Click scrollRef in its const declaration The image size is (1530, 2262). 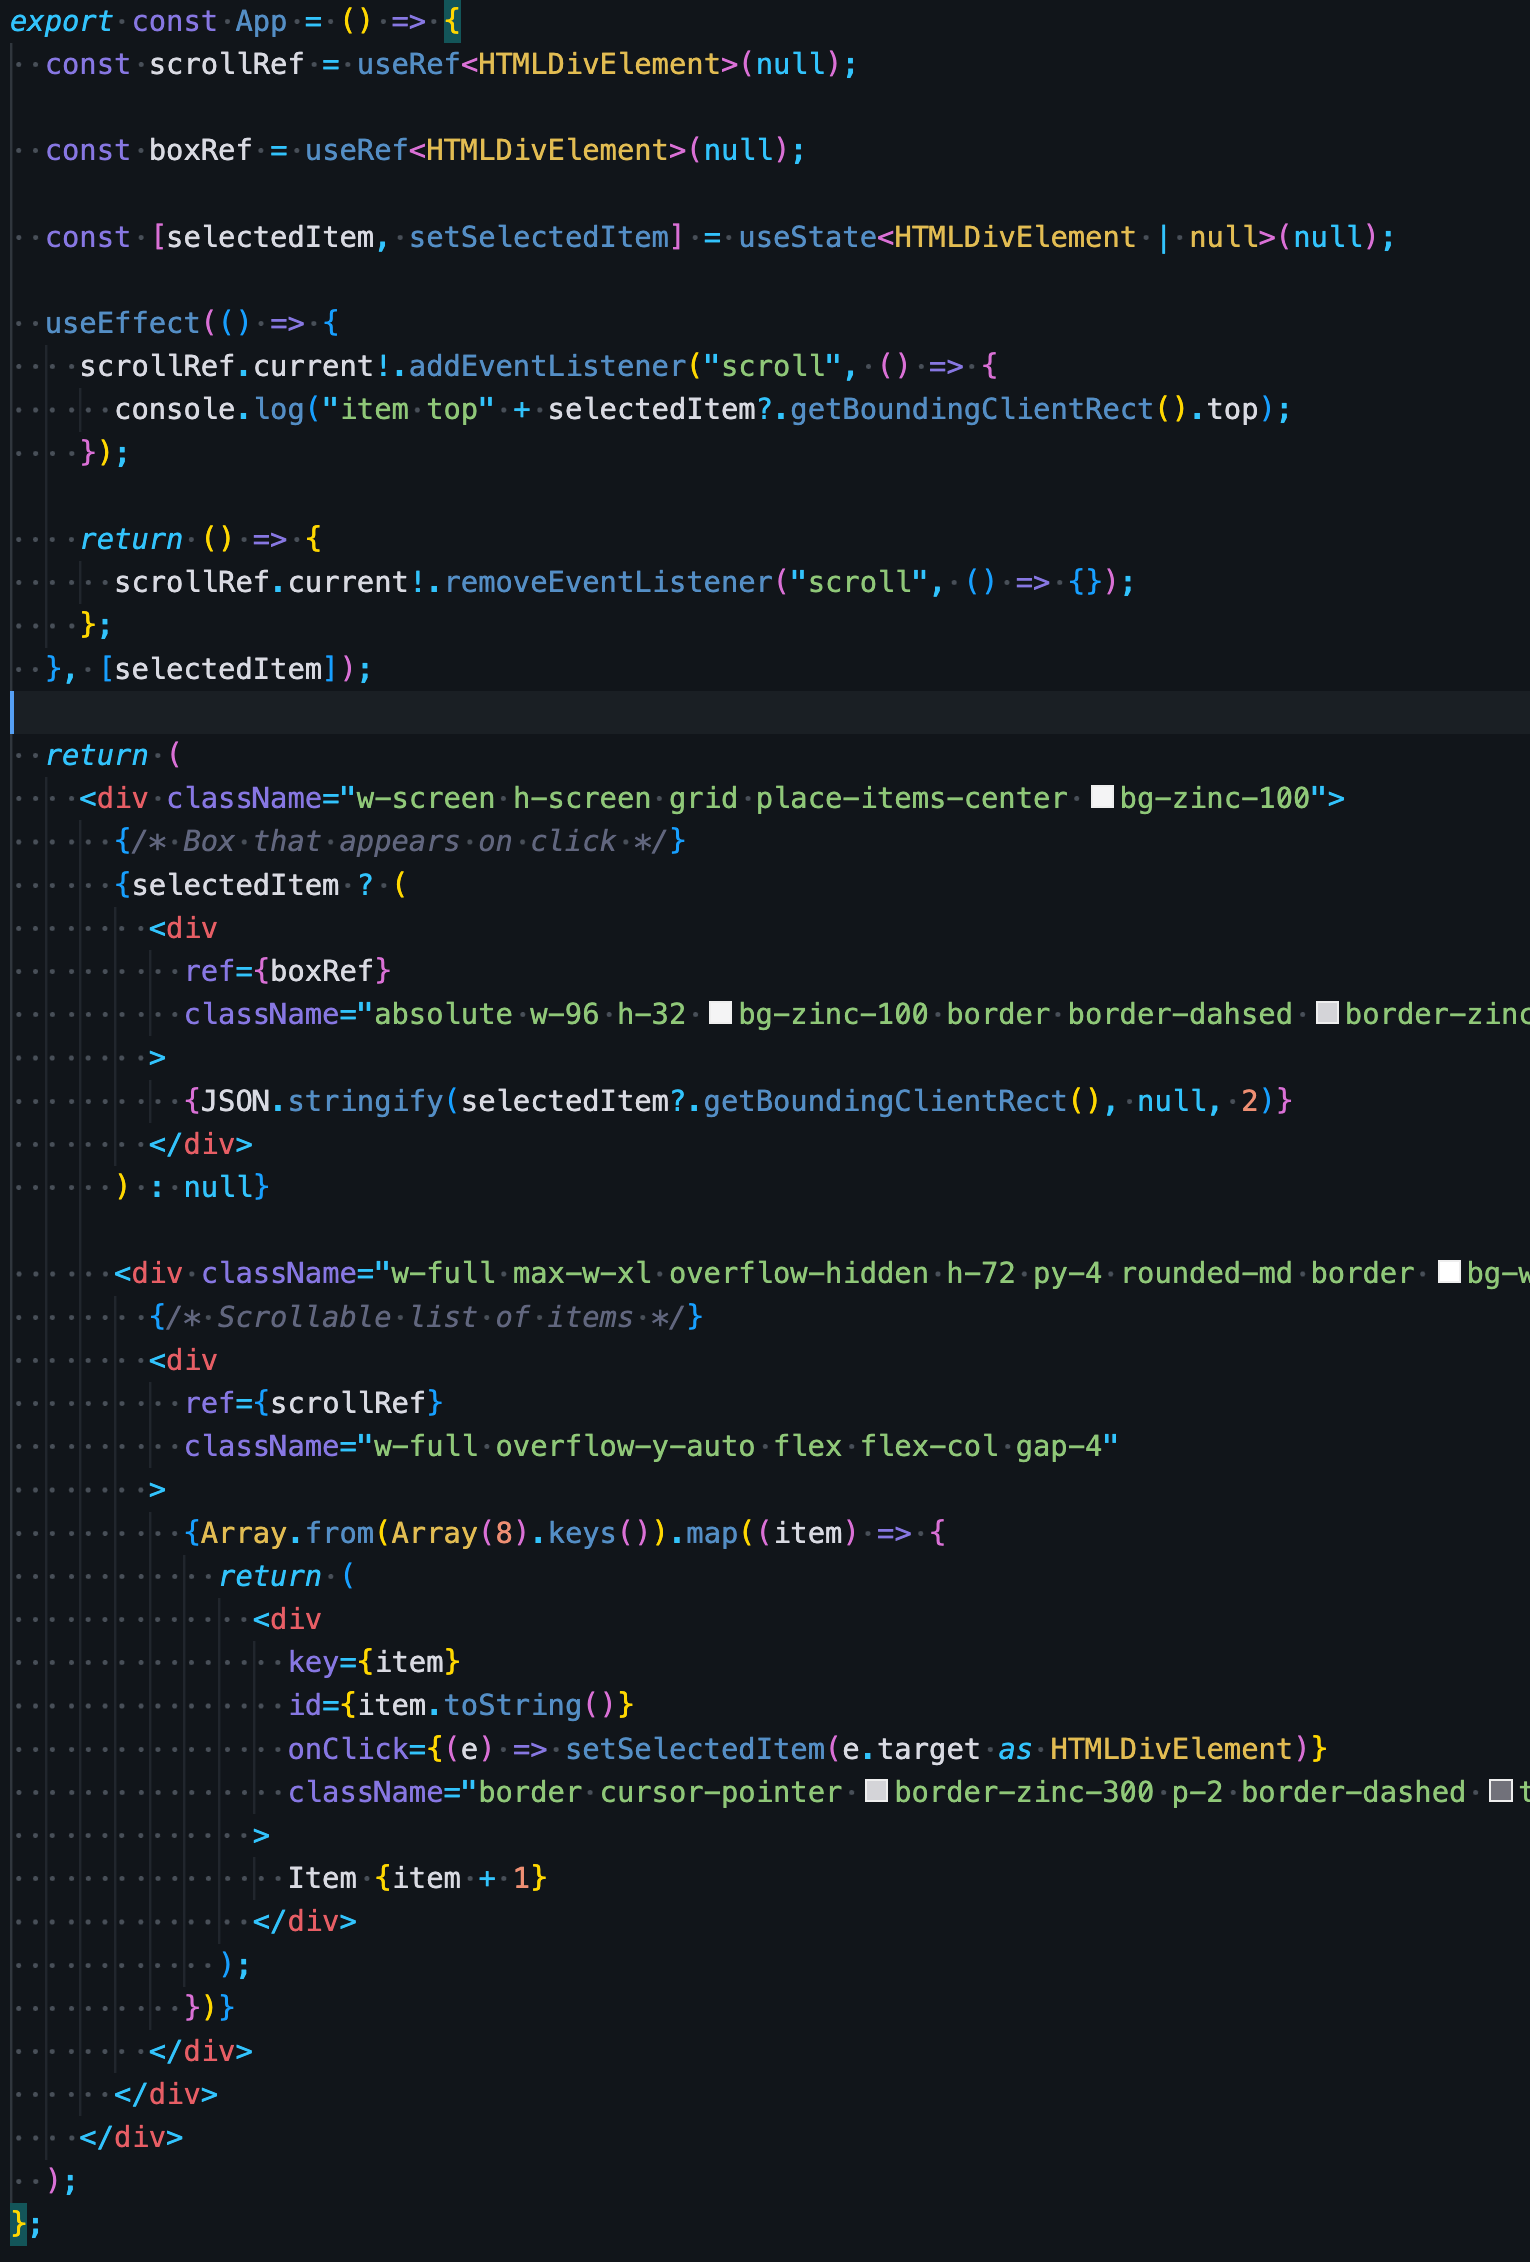pyautogui.click(x=226, y=64)
